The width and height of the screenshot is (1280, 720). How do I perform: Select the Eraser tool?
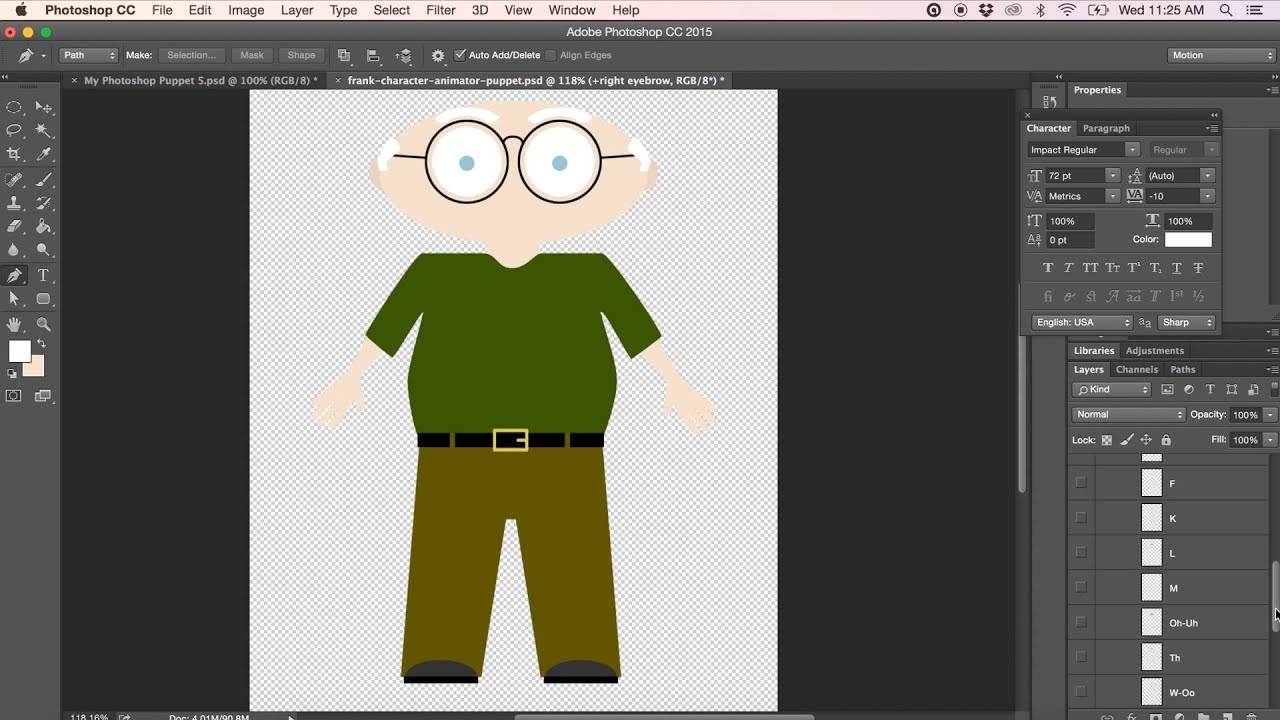(x=15, y=227)
